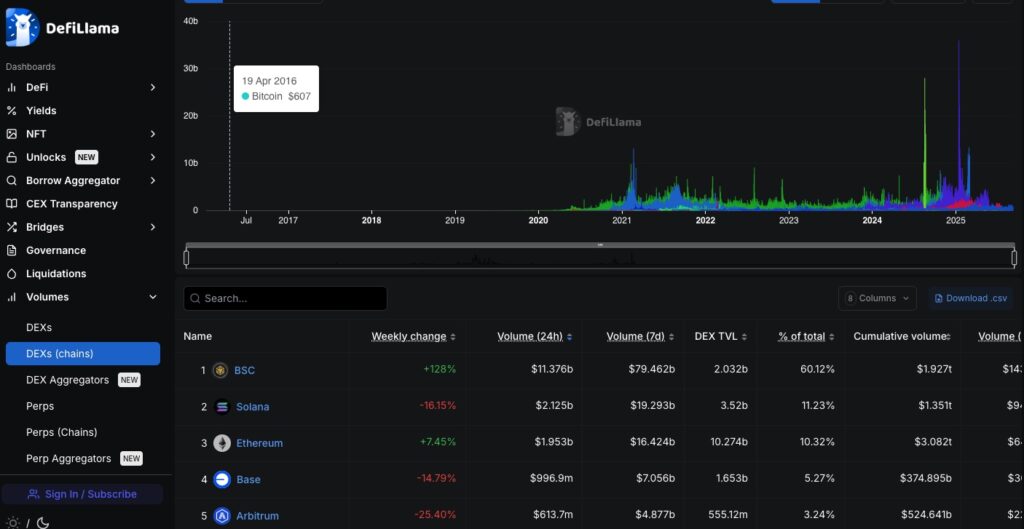
Task: Open the Arbitrum chain link
Action: pos(257,516)
